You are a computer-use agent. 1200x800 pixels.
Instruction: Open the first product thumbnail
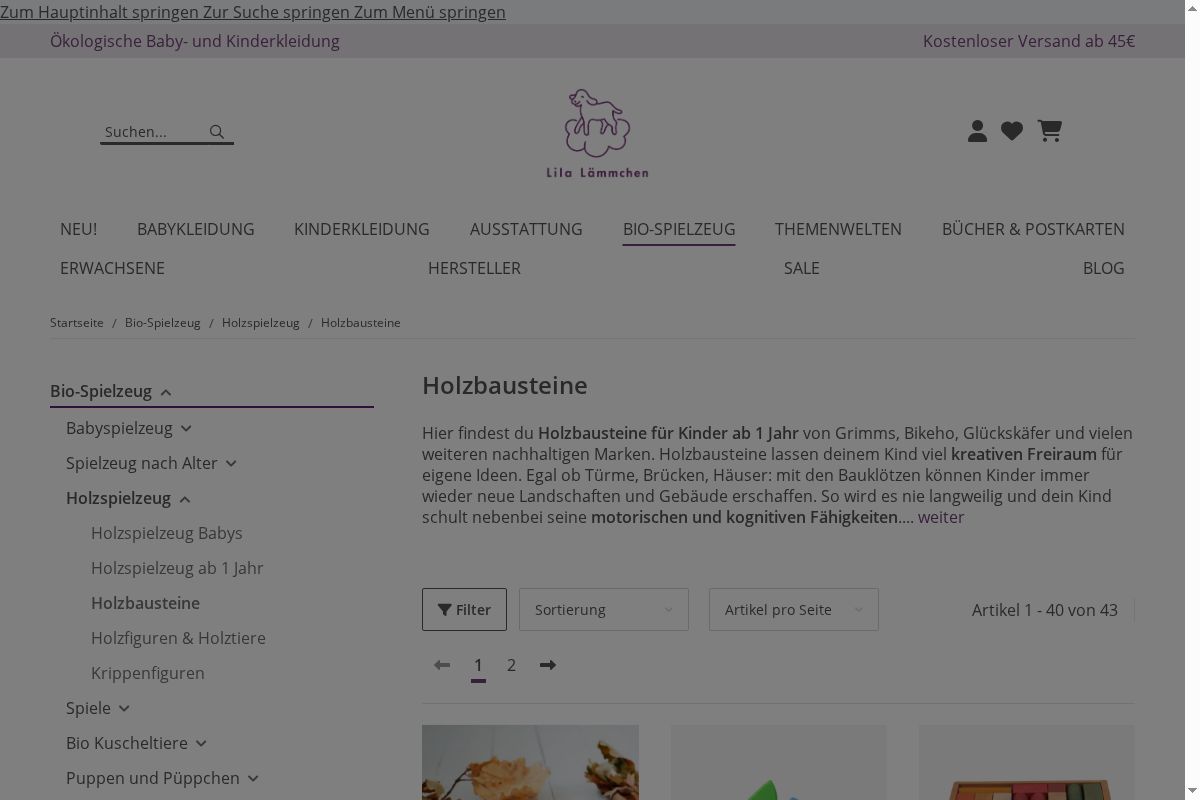click(530, 762)
